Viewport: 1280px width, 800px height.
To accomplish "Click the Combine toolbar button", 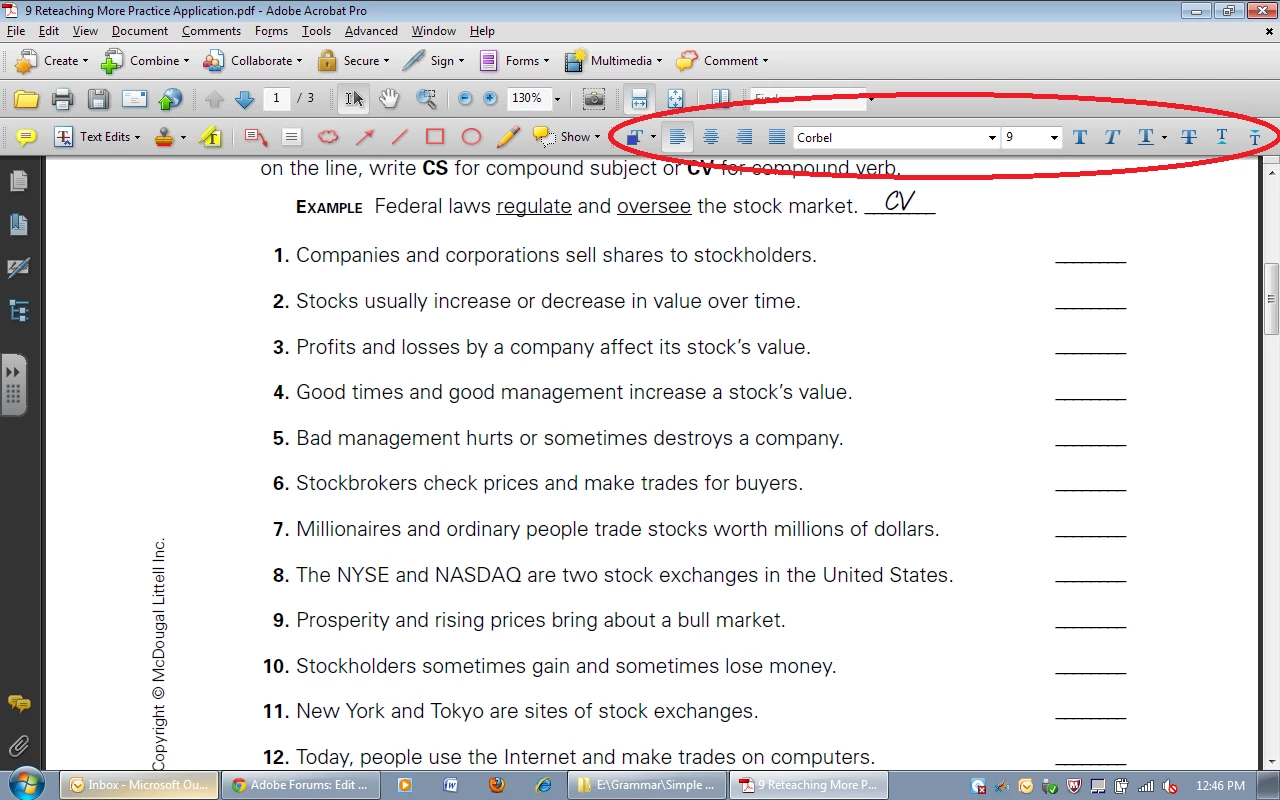I will [x=145, y=61].
